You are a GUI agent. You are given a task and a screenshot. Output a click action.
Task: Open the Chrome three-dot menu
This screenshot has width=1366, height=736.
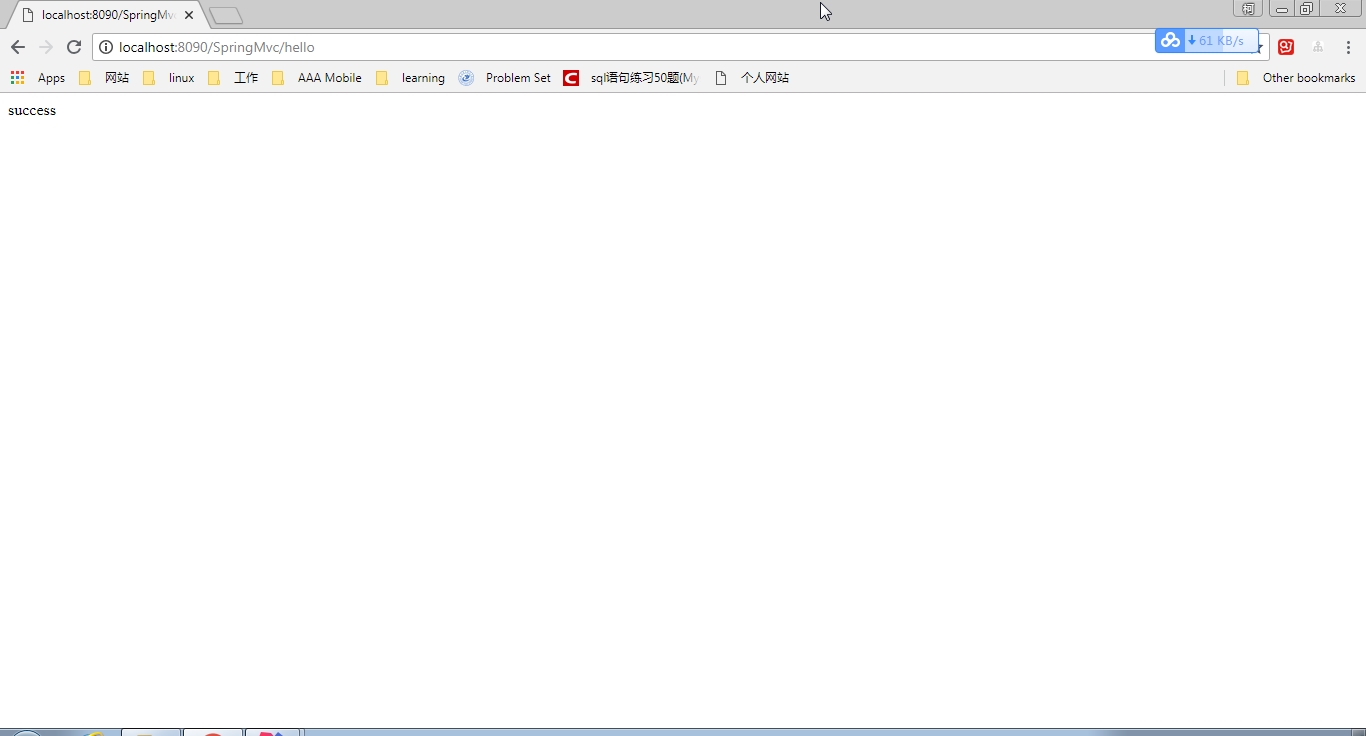pyautogui.click(x=1348, y=47)
